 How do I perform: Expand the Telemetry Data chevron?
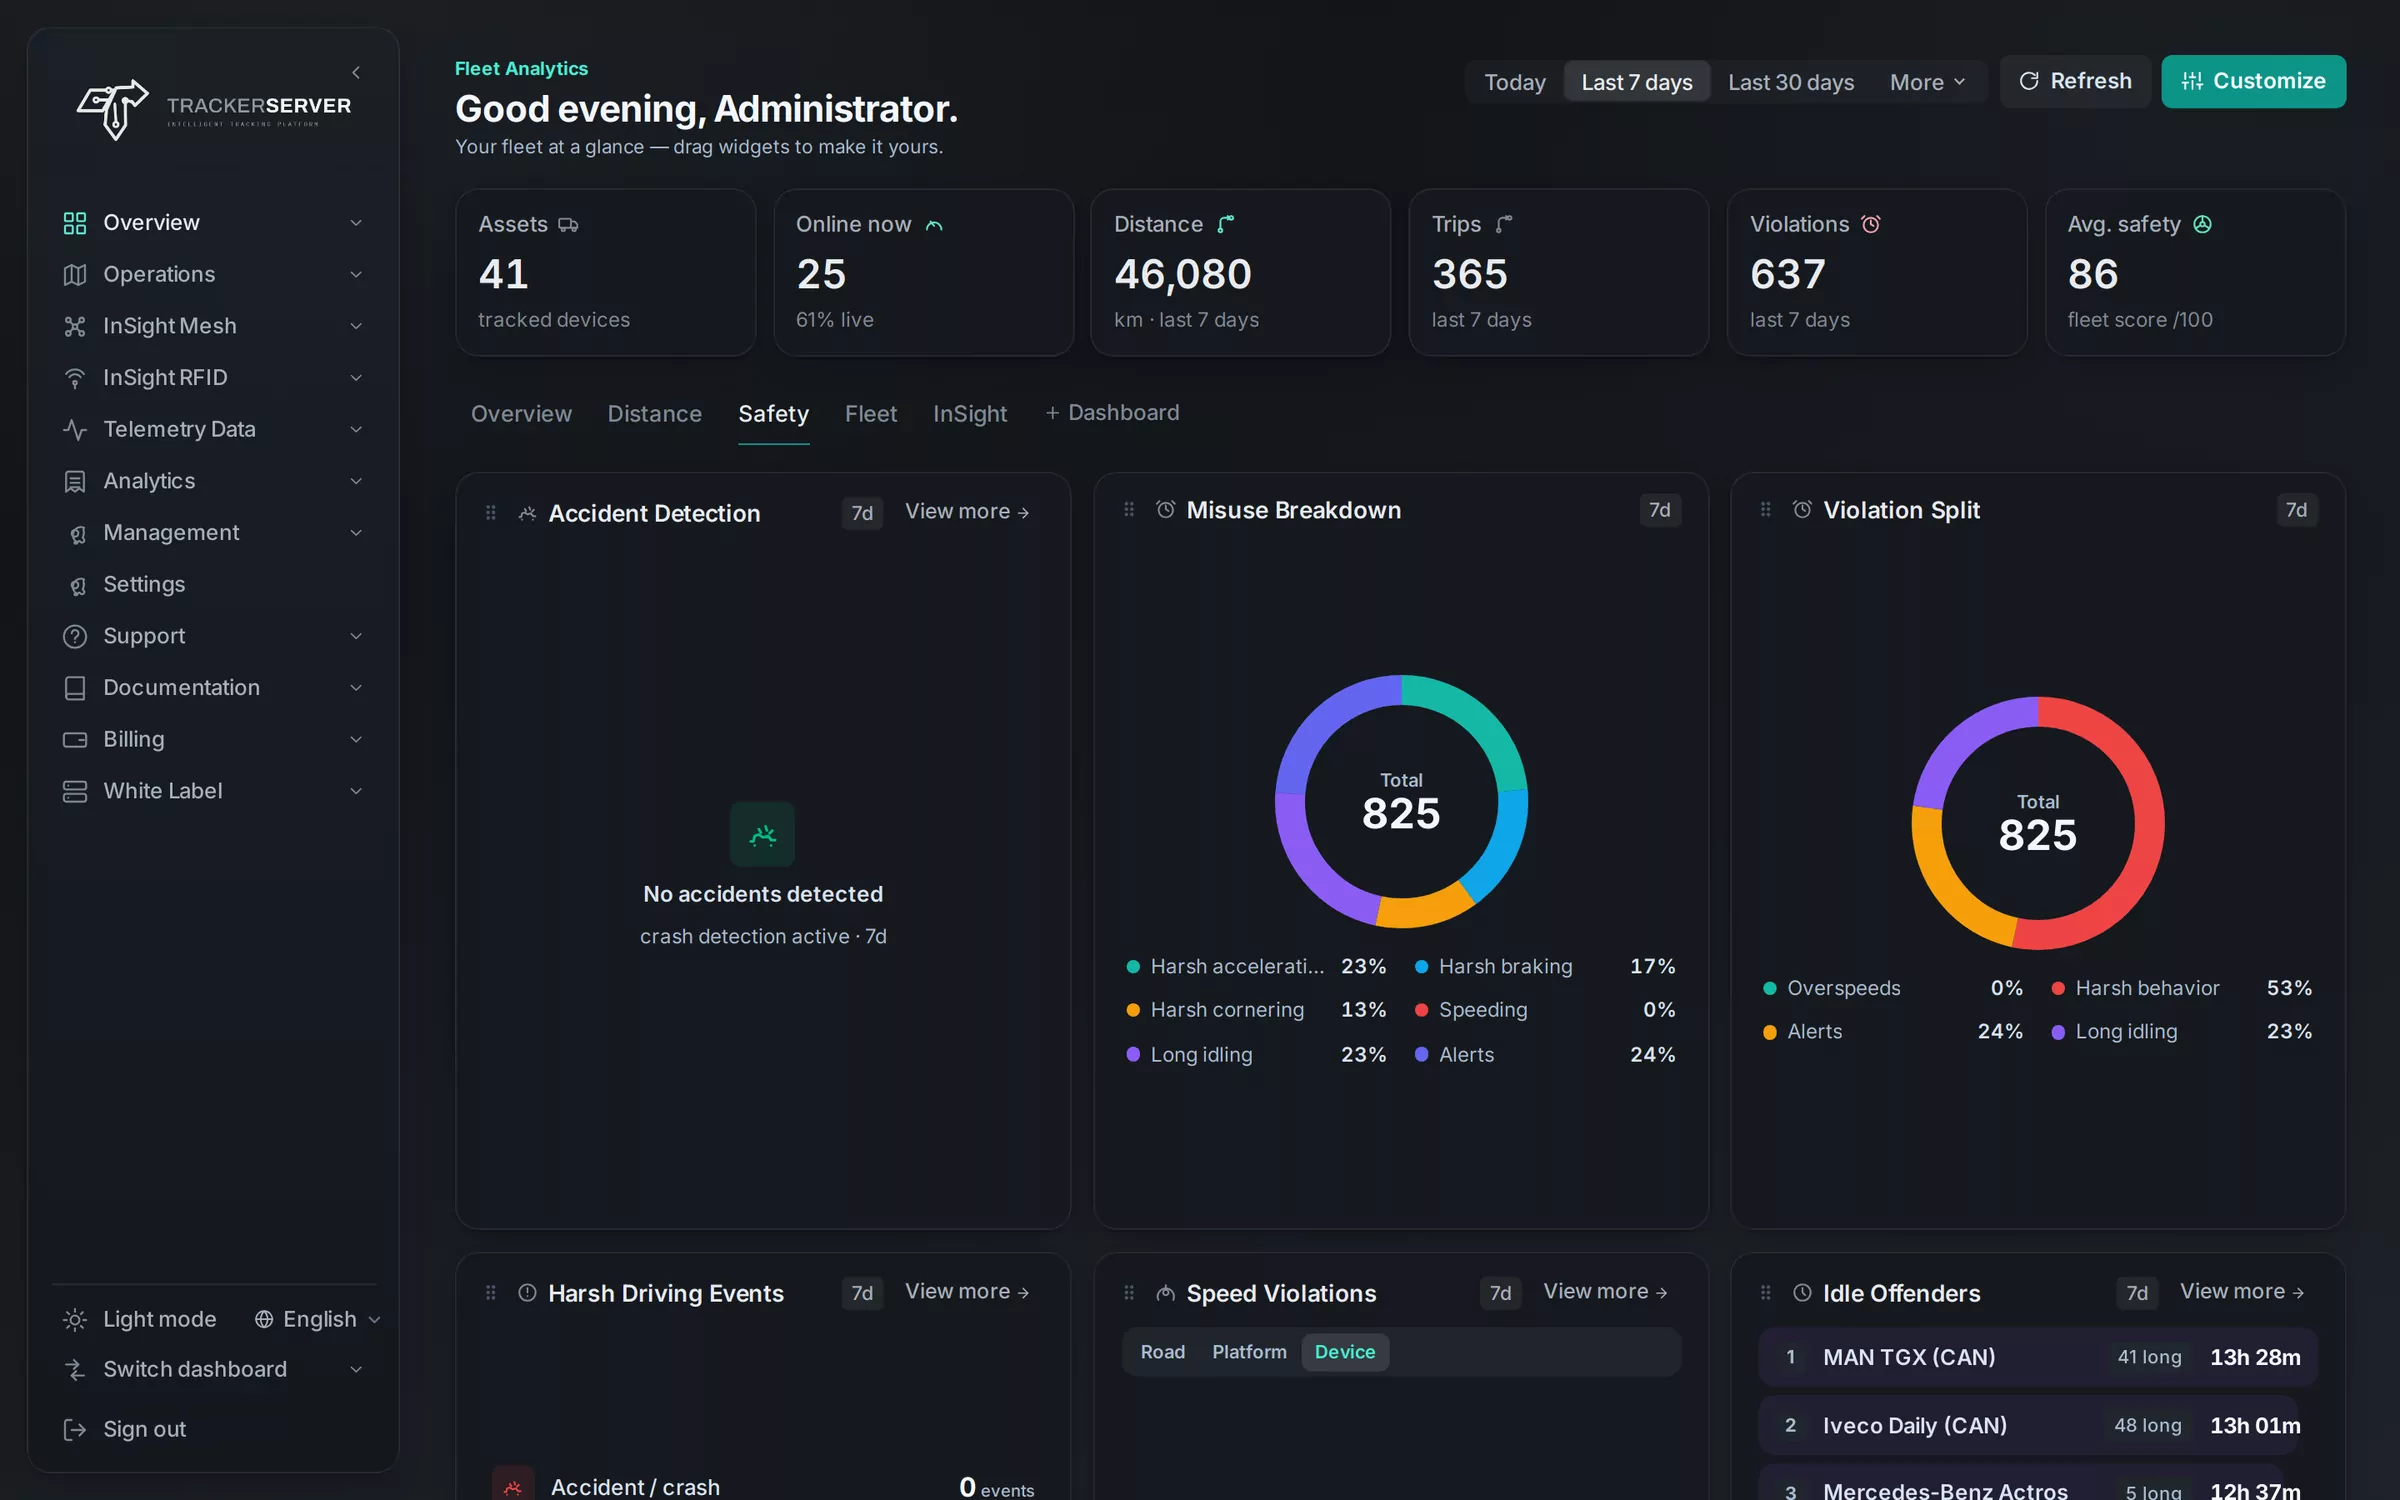click(356, 429)
